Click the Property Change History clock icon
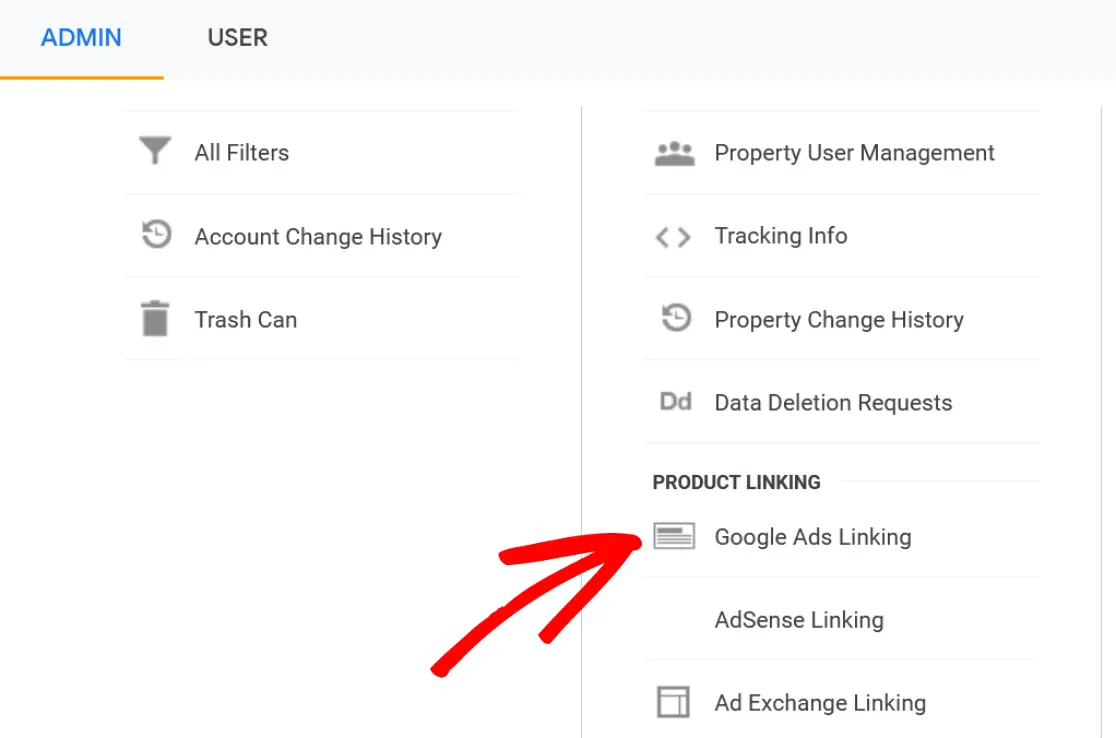Screen dimensions: 1116x738 (x=676, y=320)
